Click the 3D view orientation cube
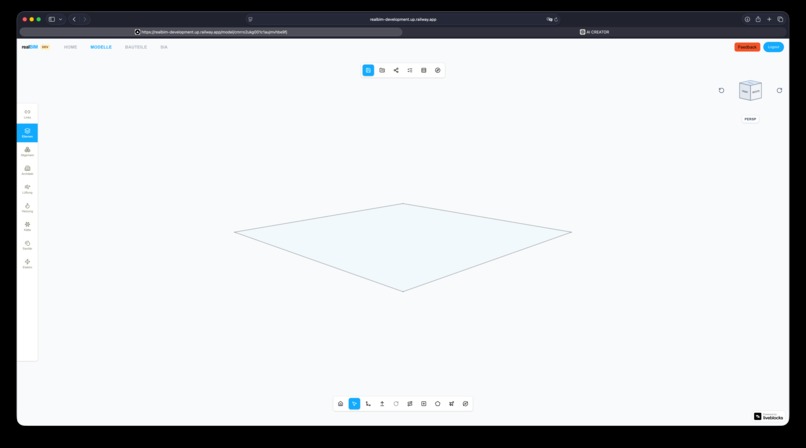 point(750,90)
